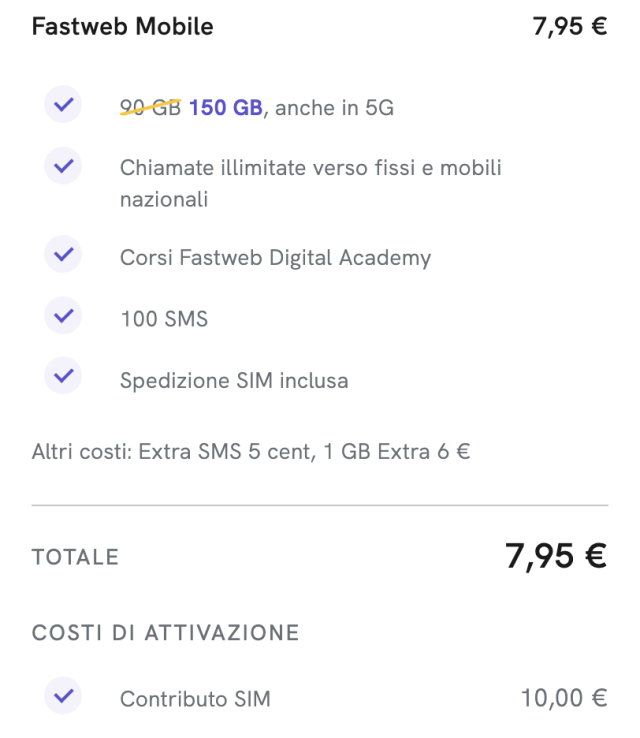Select the highlighted 150 GB text
The width and height of the screenshot is (640, 738).
tap(225, 108)
